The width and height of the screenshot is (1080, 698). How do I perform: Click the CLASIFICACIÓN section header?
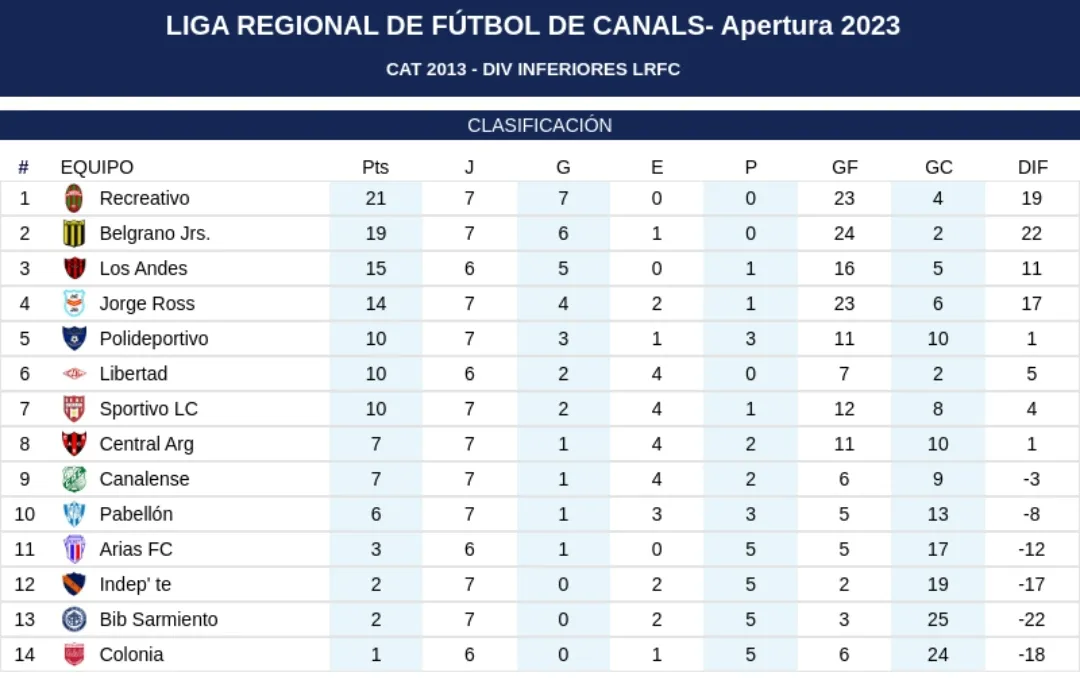540,126
